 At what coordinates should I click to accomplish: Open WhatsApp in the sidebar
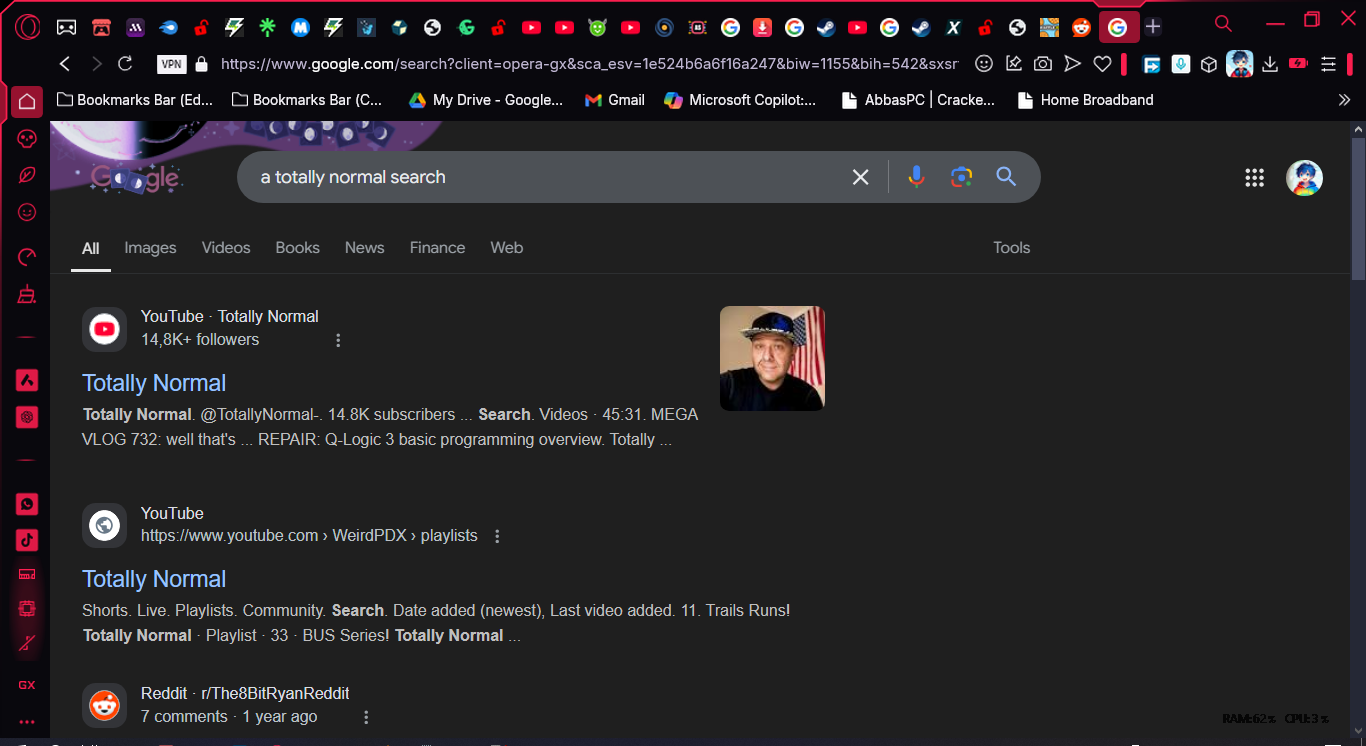point(27,504)
